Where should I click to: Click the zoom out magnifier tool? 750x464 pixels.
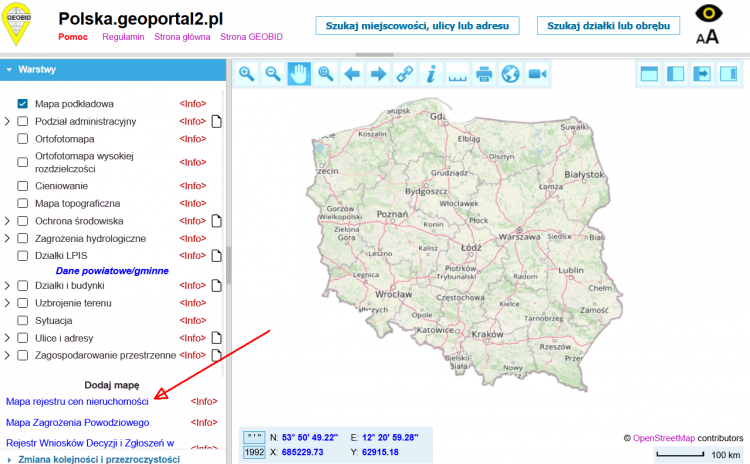tap(273, 74)
